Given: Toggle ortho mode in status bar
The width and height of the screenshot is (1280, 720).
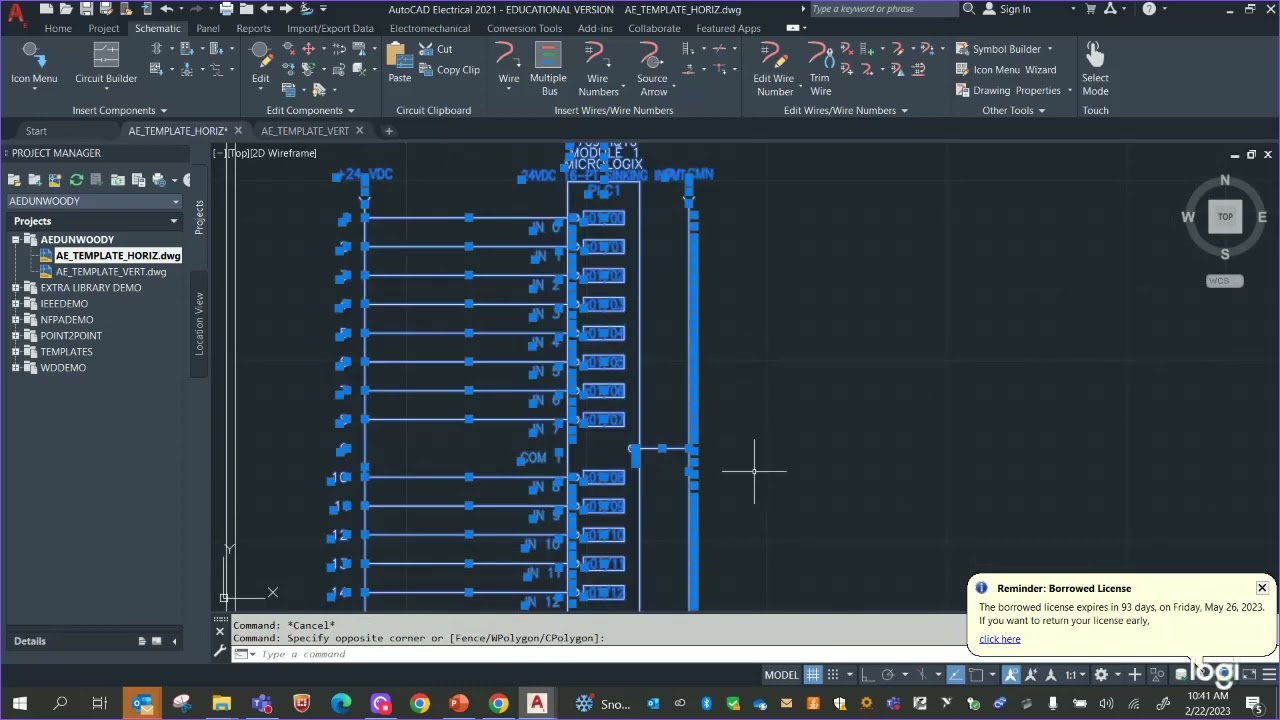Looking at the screenshot, I should [x=867, y=674].
